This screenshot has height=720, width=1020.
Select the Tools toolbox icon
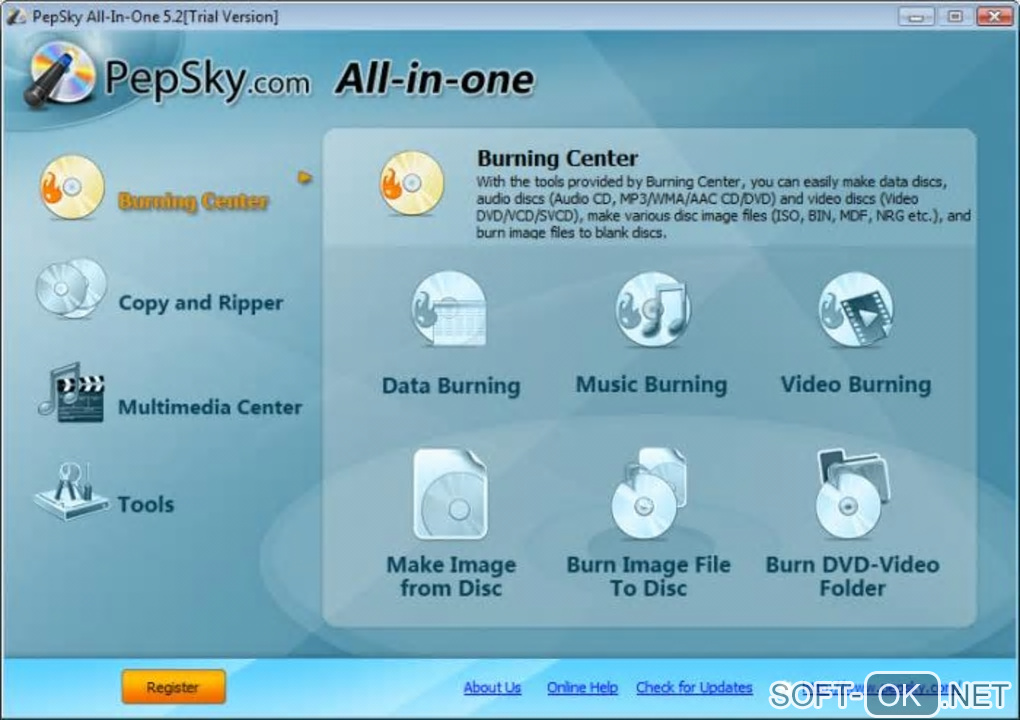(x=70, y=491)
